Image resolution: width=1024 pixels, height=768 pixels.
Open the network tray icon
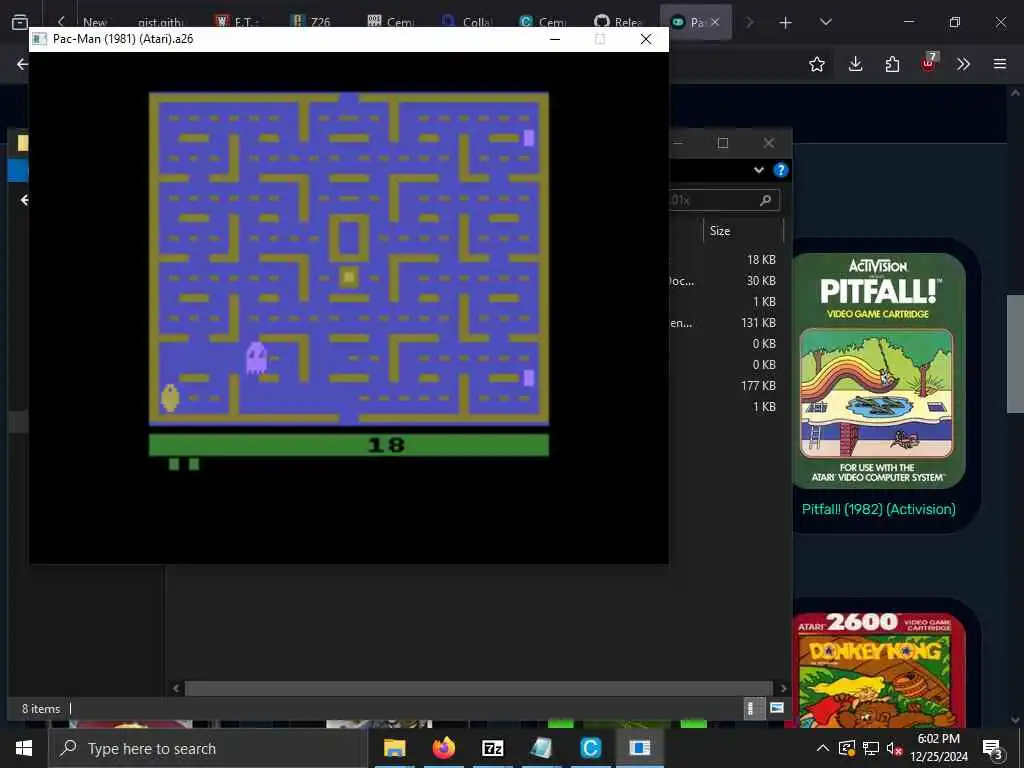coord(871,748)
